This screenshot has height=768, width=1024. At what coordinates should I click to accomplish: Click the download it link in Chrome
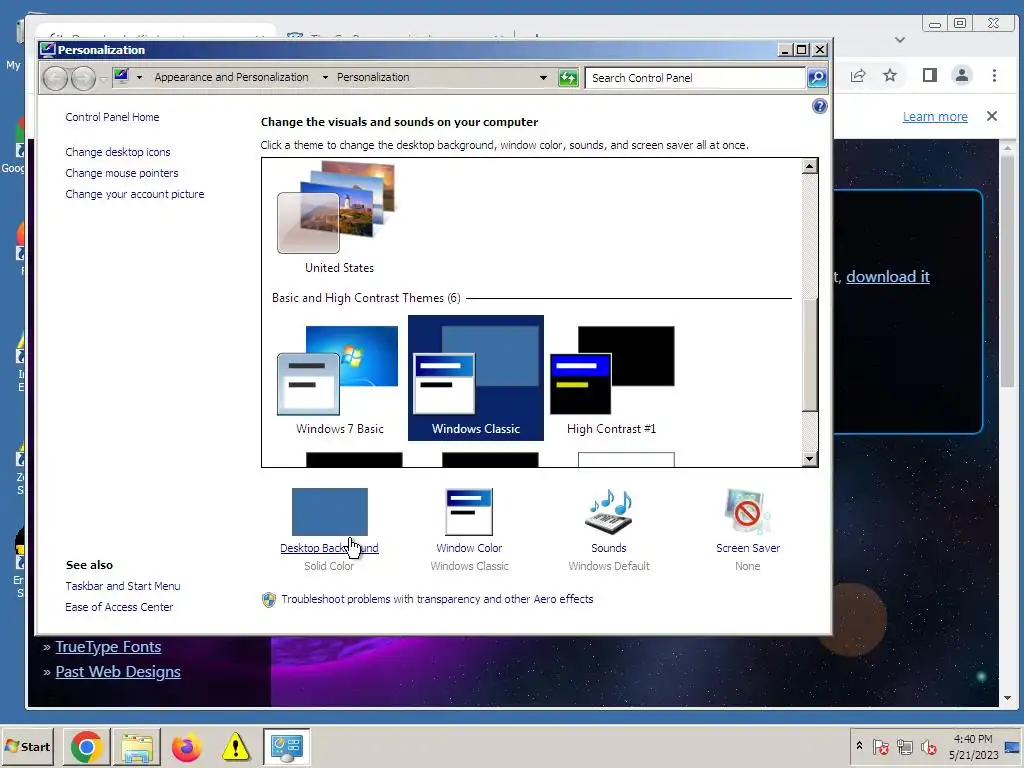point(888,276)
